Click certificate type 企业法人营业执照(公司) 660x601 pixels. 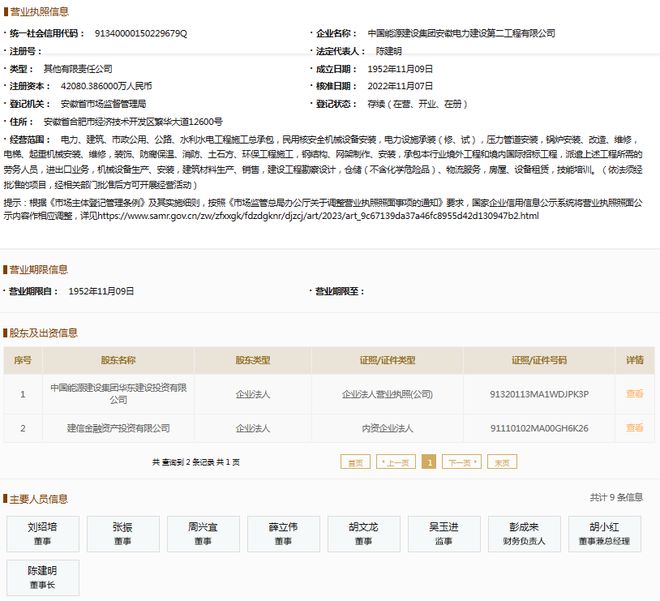(387, 394)
